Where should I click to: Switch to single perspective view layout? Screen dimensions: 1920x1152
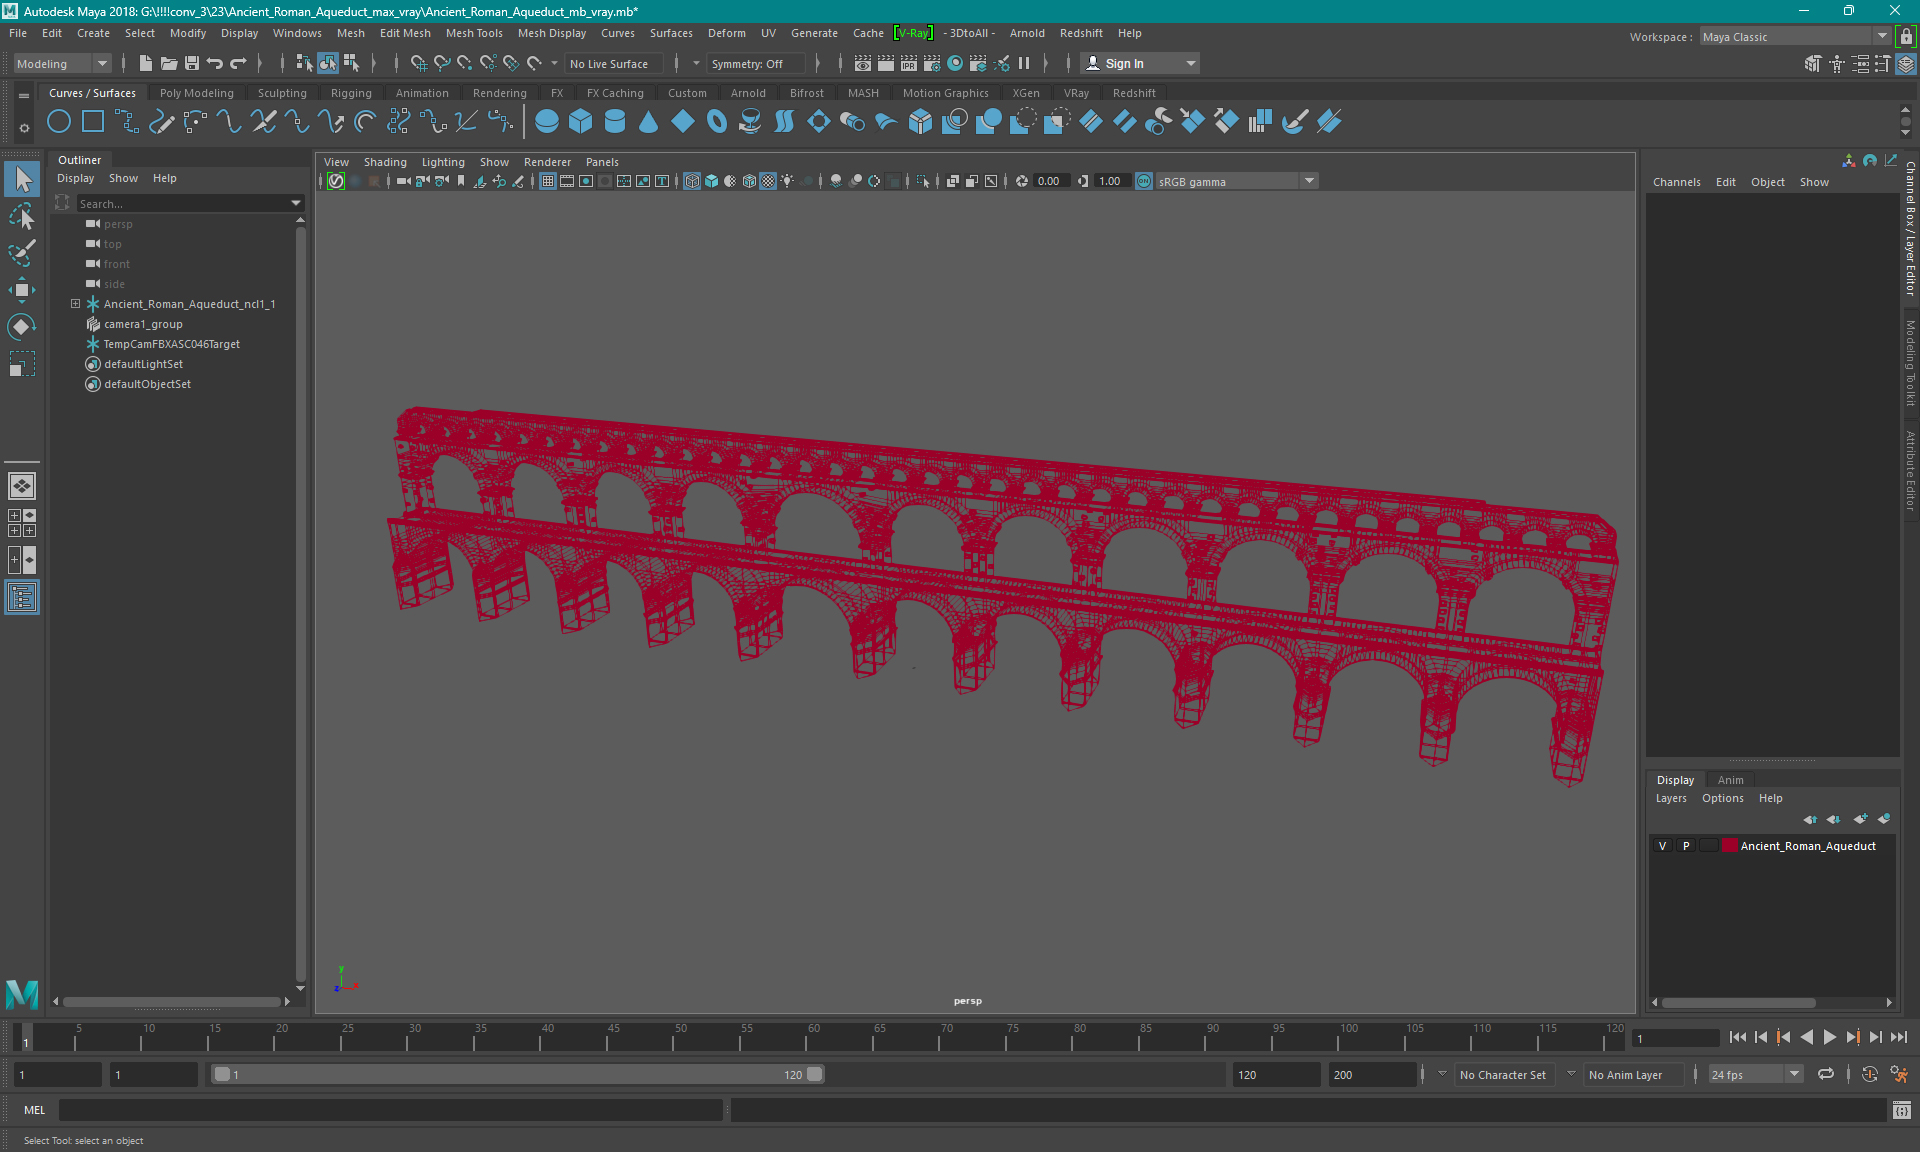click(22, 486)
